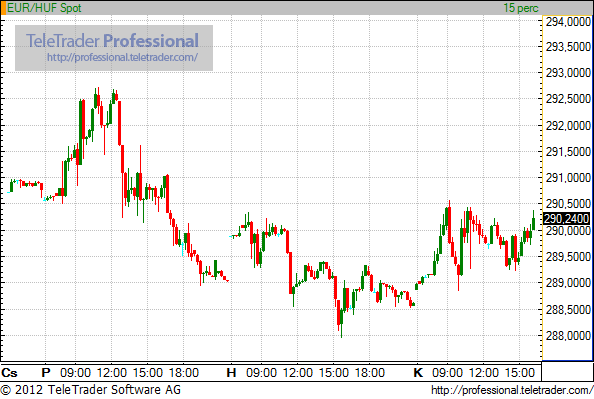Click the 289,0000 price axis label
This screenshot has width=594, height=399.
click(568, 283)
